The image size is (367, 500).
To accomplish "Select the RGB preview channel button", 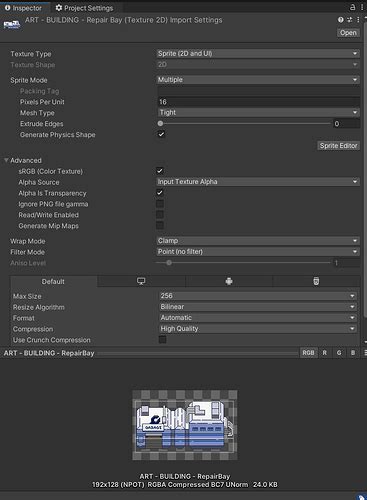I will pos(308,353).
